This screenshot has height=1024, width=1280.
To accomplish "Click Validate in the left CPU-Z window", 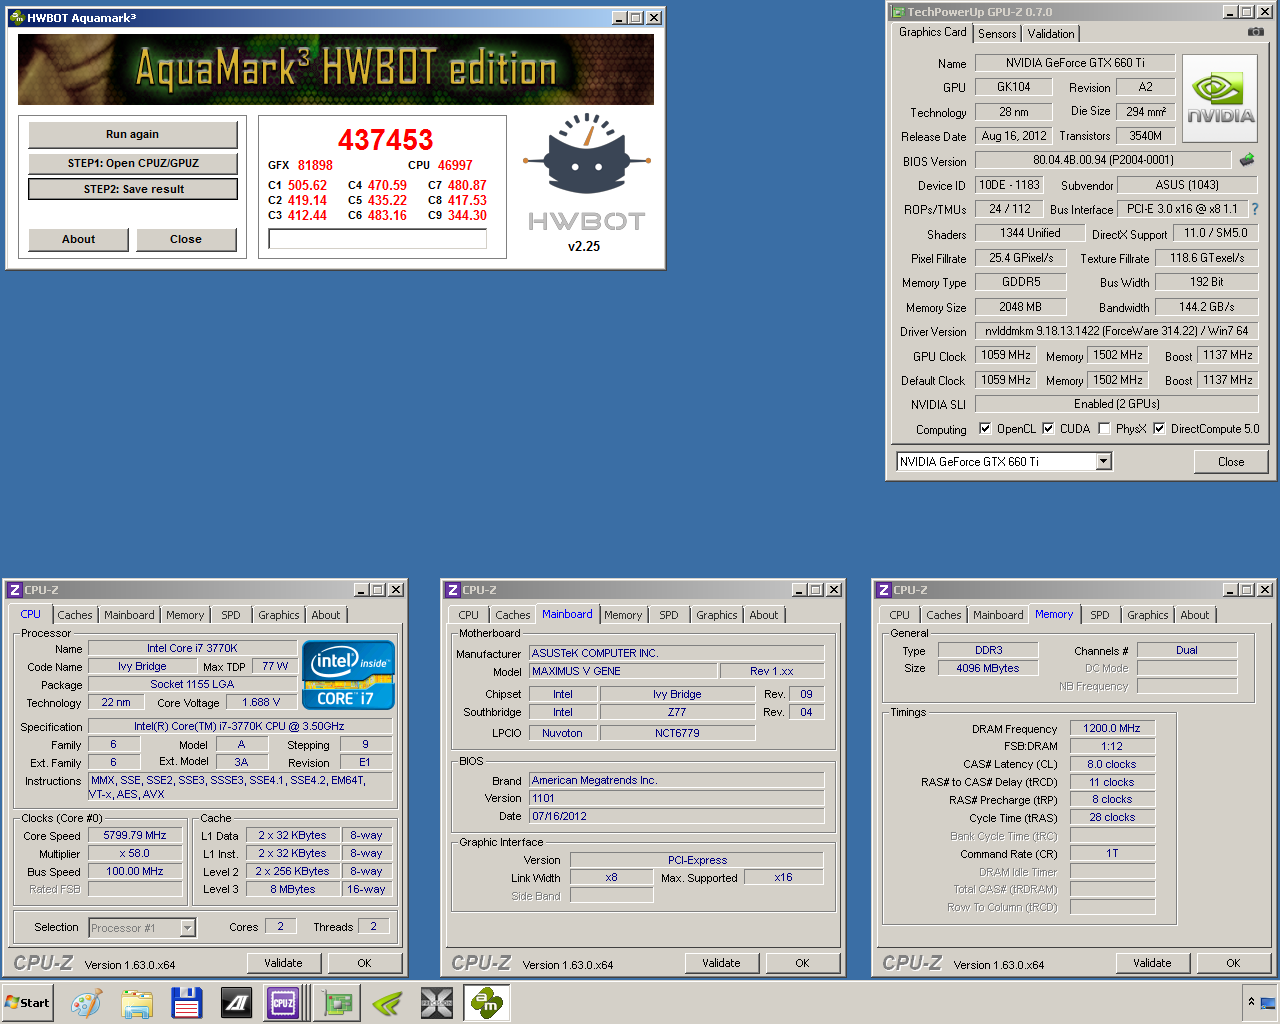I will [283, 963].
